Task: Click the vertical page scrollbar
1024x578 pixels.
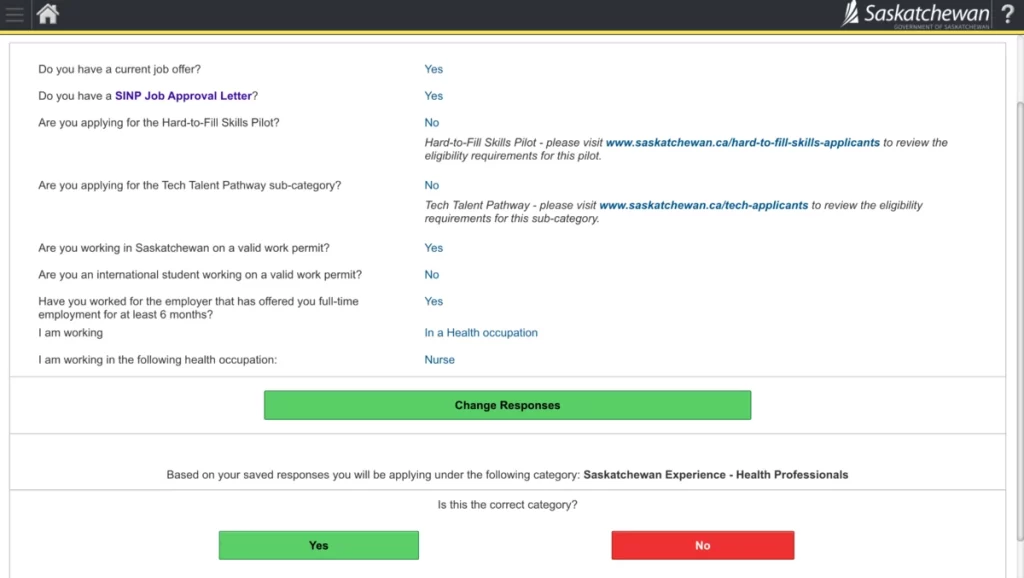Action: click(1019, 300)
